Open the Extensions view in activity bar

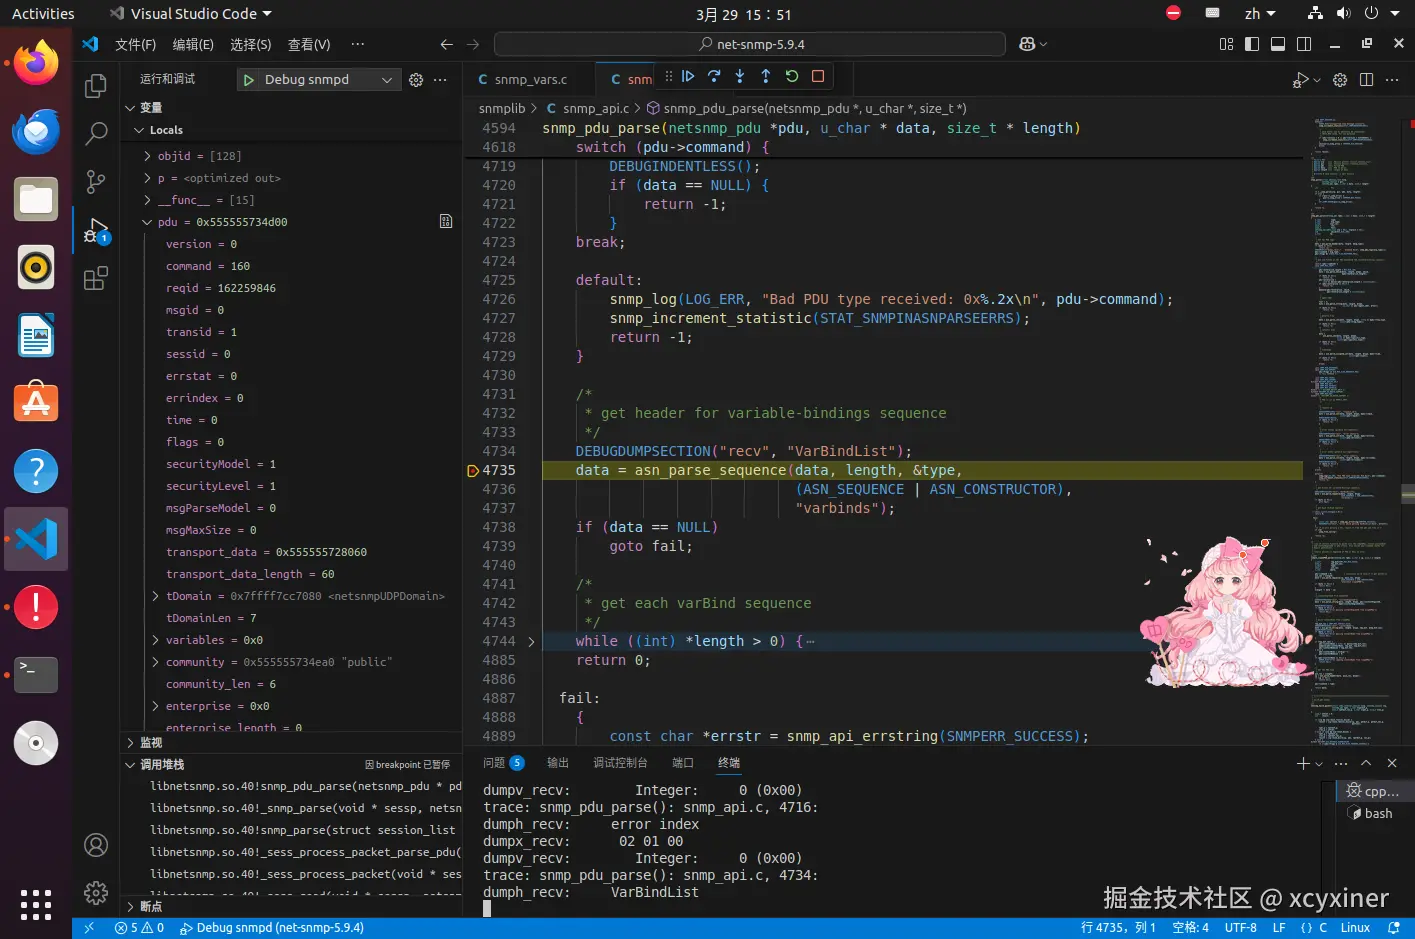pos(96,278)
